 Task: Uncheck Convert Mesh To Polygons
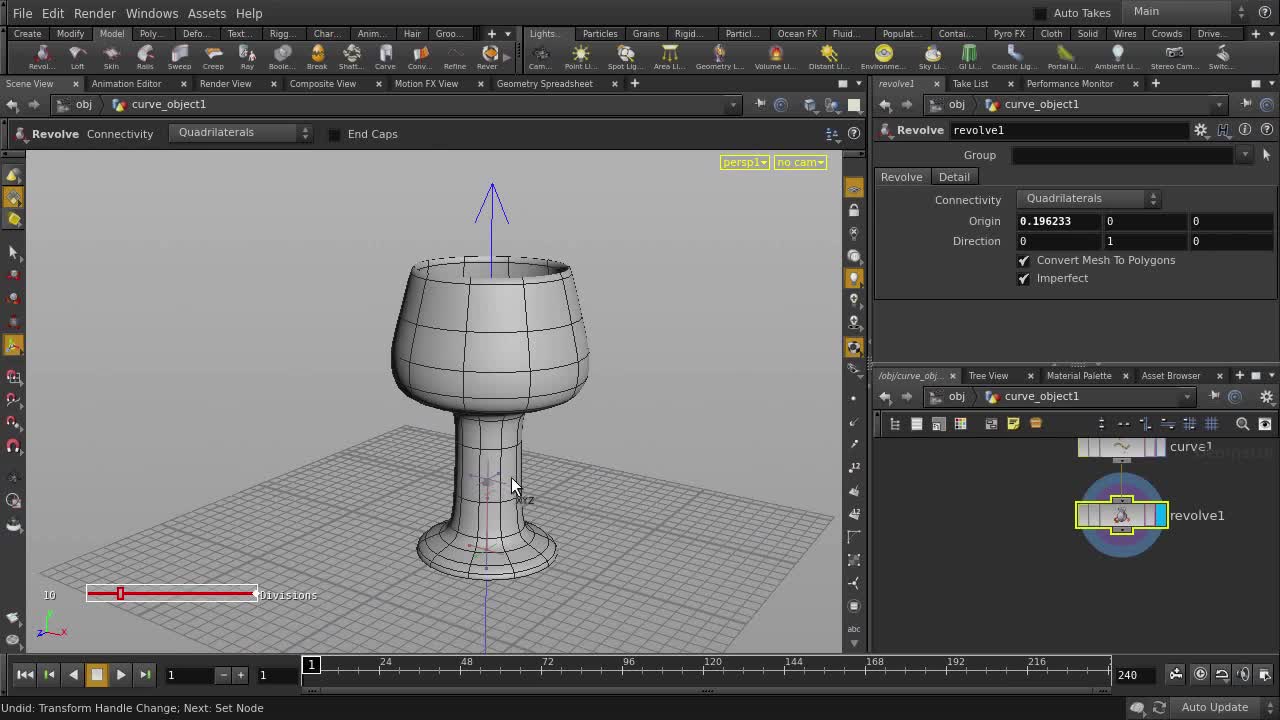click(x=1023, y=260)
